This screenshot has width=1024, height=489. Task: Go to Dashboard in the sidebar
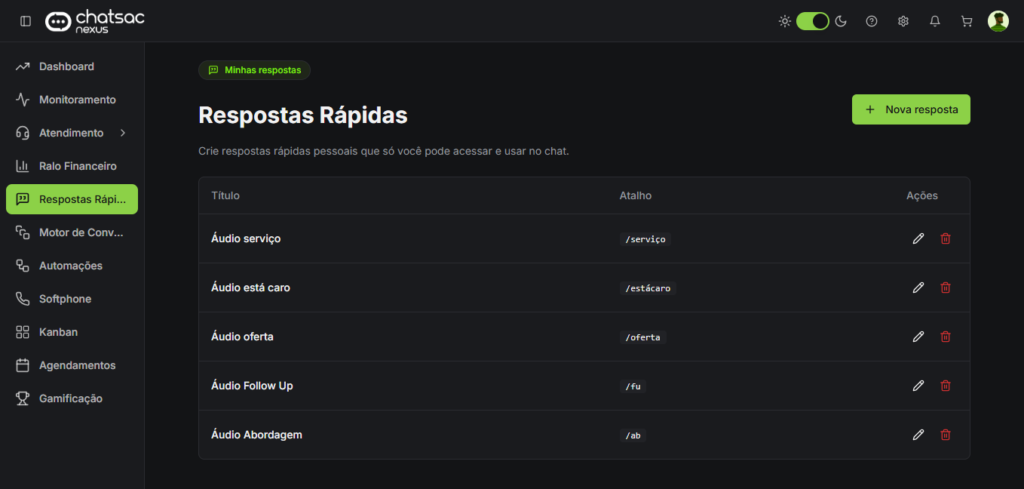72,67
